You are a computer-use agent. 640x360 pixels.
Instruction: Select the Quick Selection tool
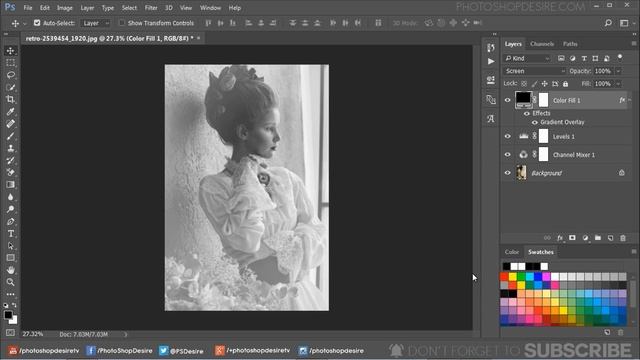tap(11, 87)
